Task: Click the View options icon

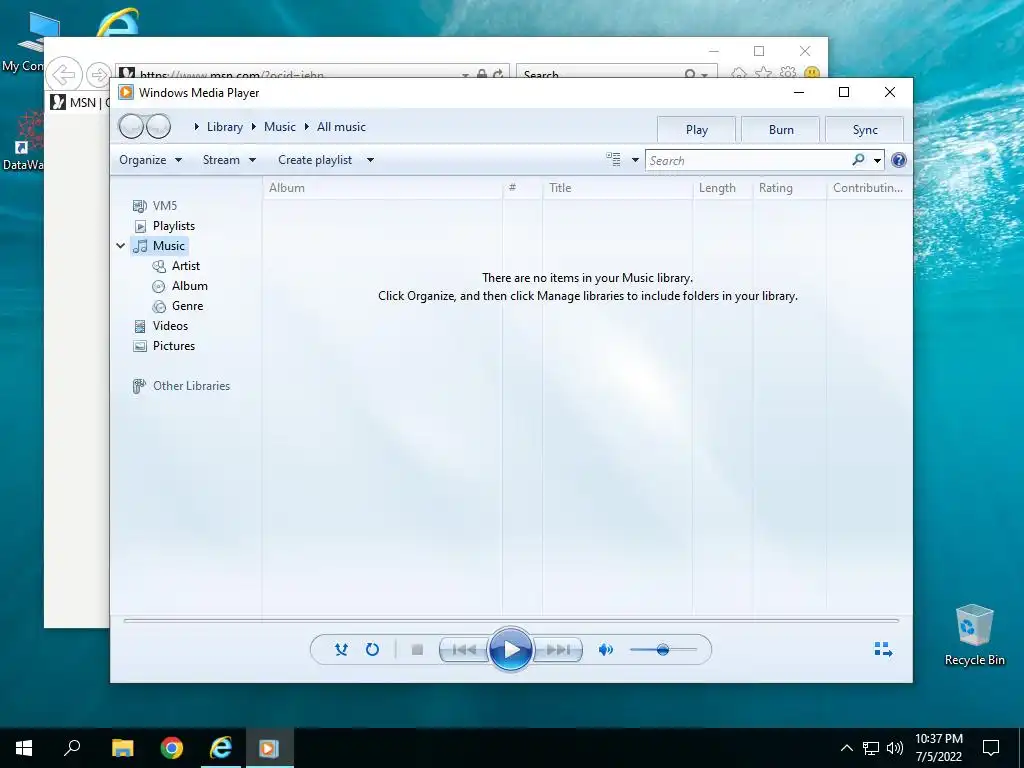Action: 613,159
